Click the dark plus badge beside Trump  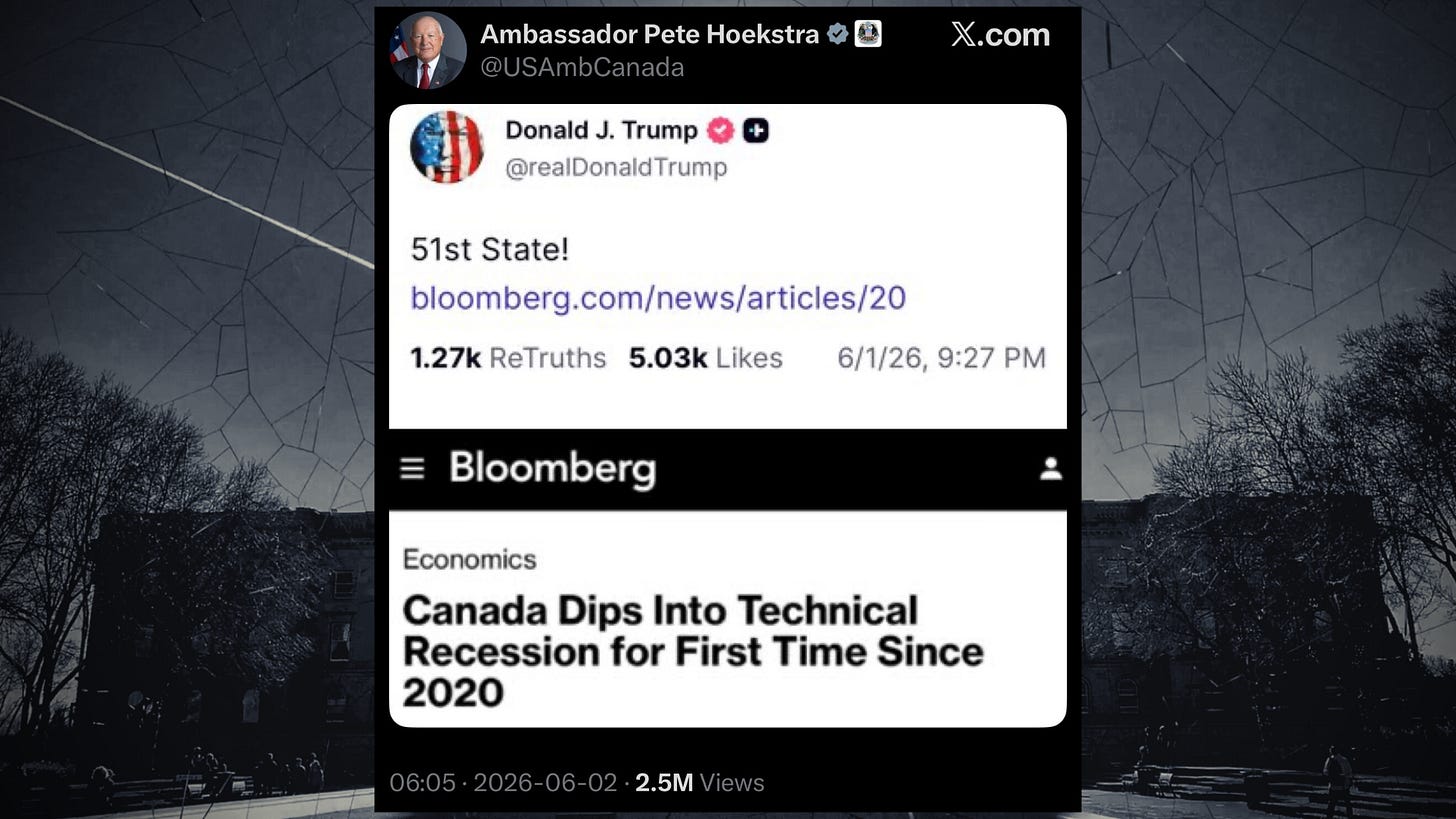click(756, 130)
